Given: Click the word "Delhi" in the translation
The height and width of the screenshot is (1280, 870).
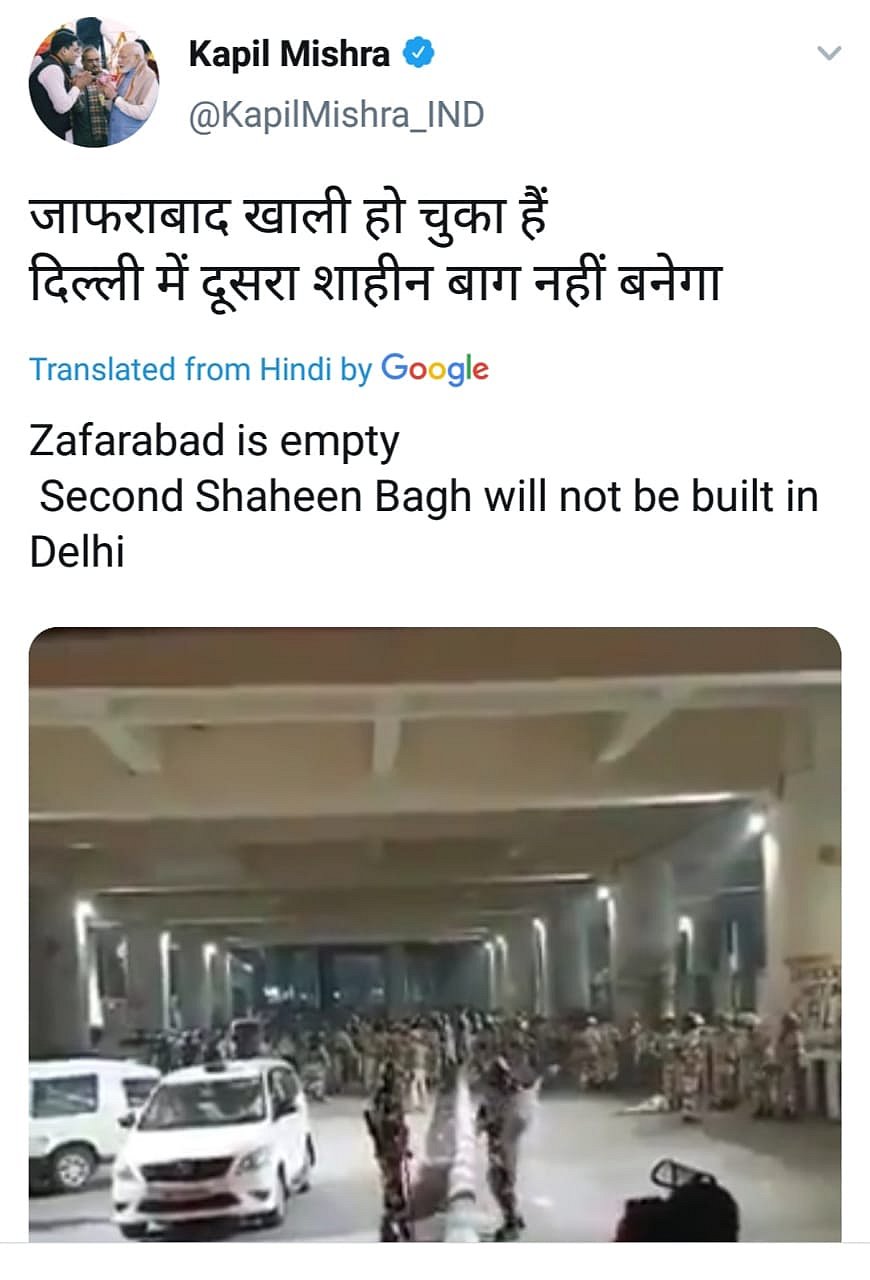Looking at the screenshot, I should pyautogui.click(x=77, y=552).
